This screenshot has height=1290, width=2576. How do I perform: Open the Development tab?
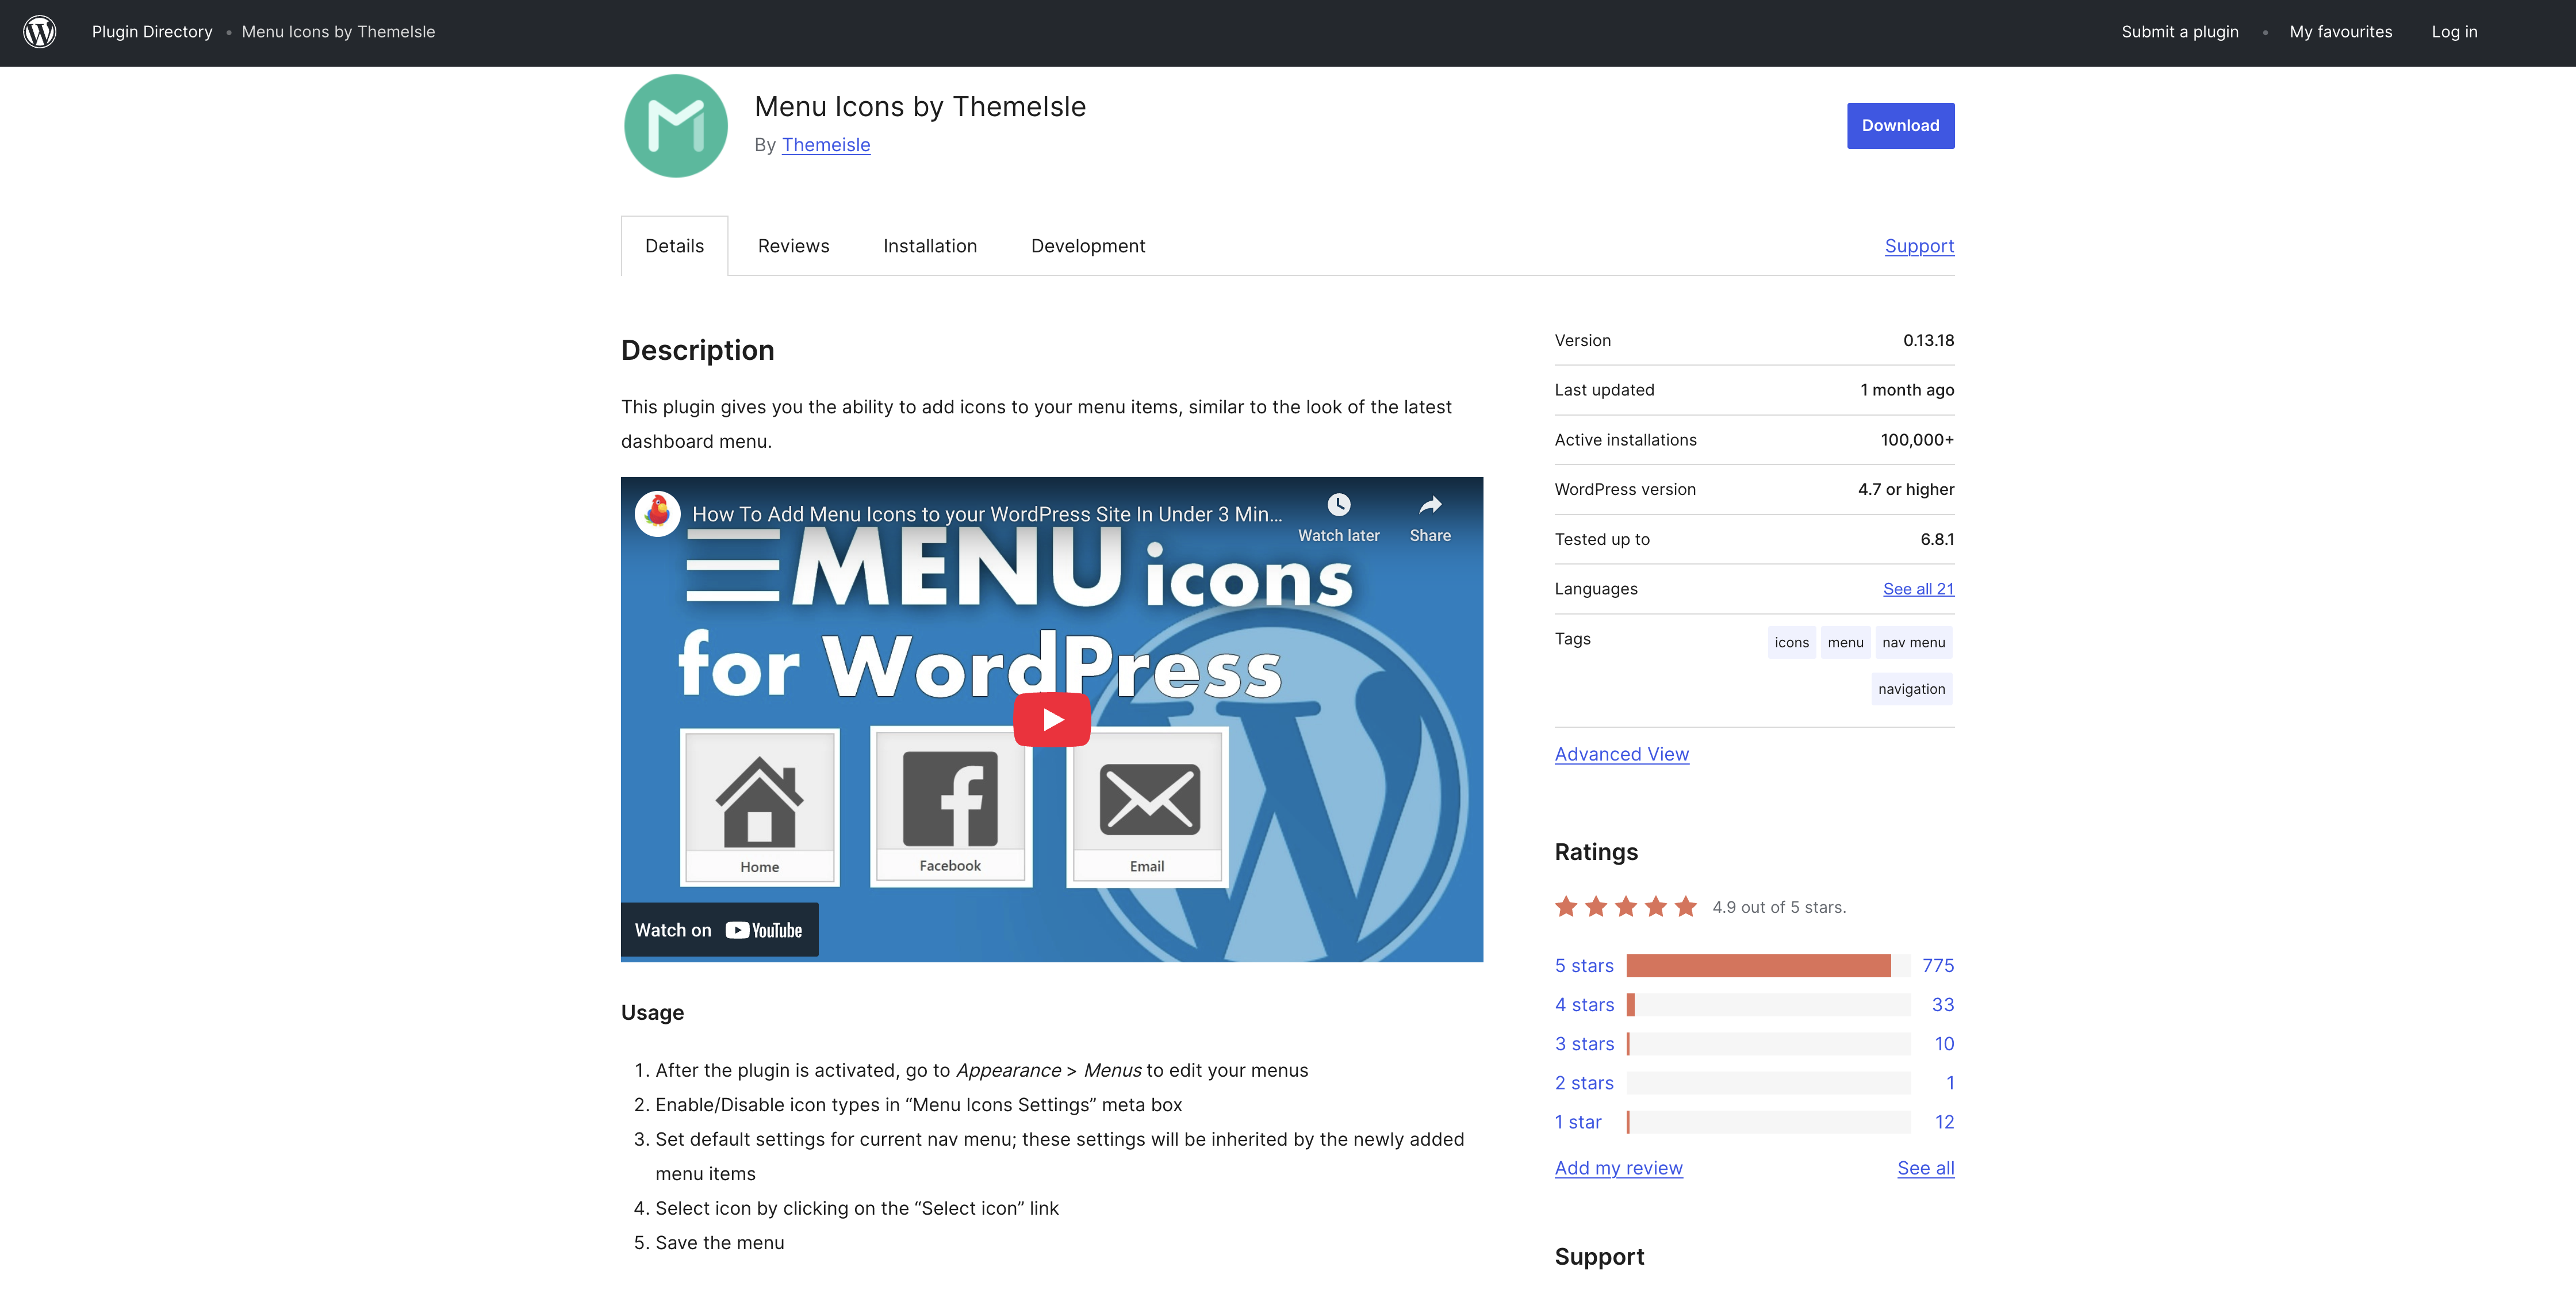pos(1087,246)
